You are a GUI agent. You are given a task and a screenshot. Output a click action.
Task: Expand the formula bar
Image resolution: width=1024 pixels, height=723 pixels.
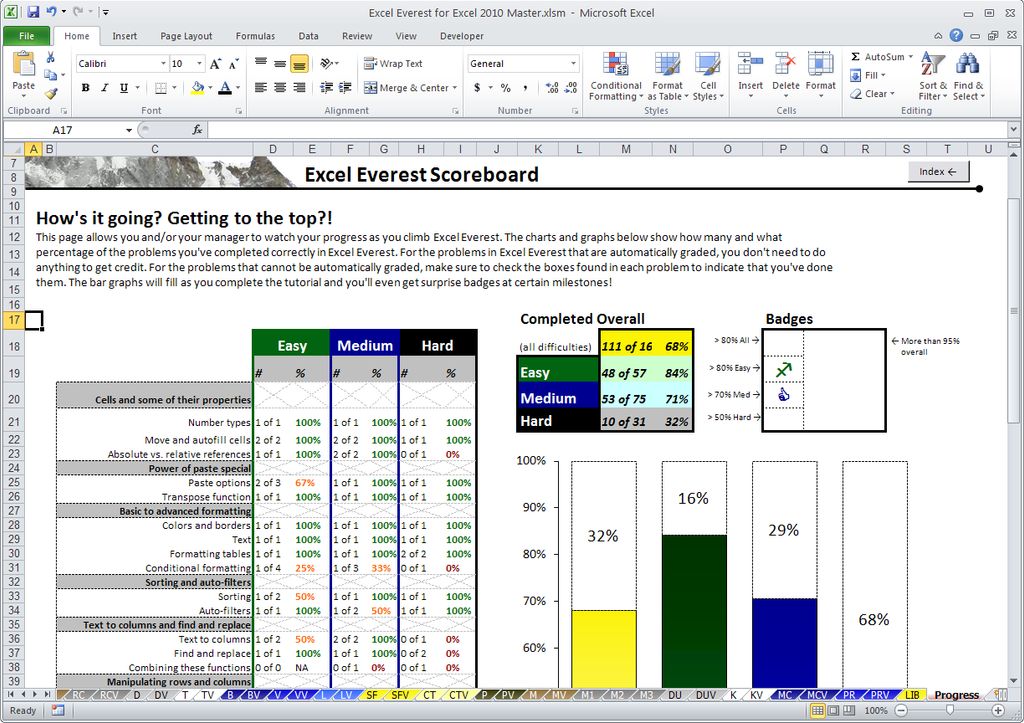coord(1013,129)
